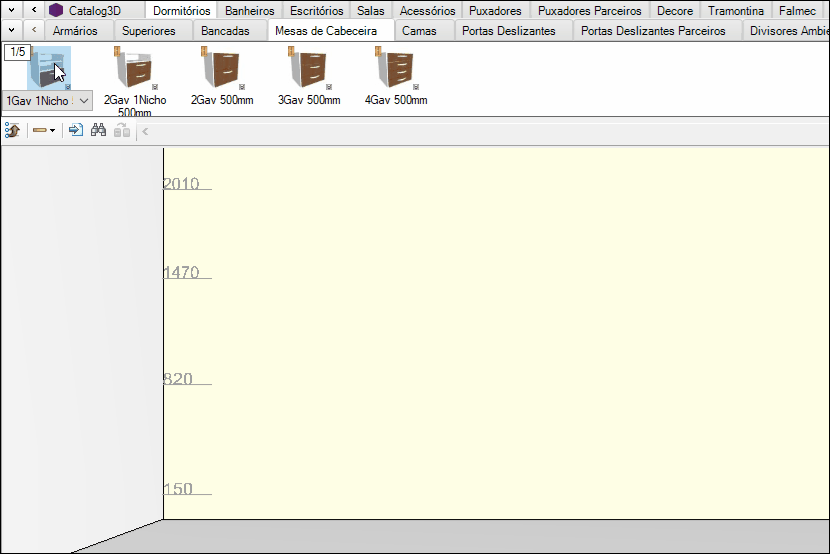Select the 3Gav 500mm nightstand thumbnail
This screenshot has height=554, width=830.
[309, 68]
